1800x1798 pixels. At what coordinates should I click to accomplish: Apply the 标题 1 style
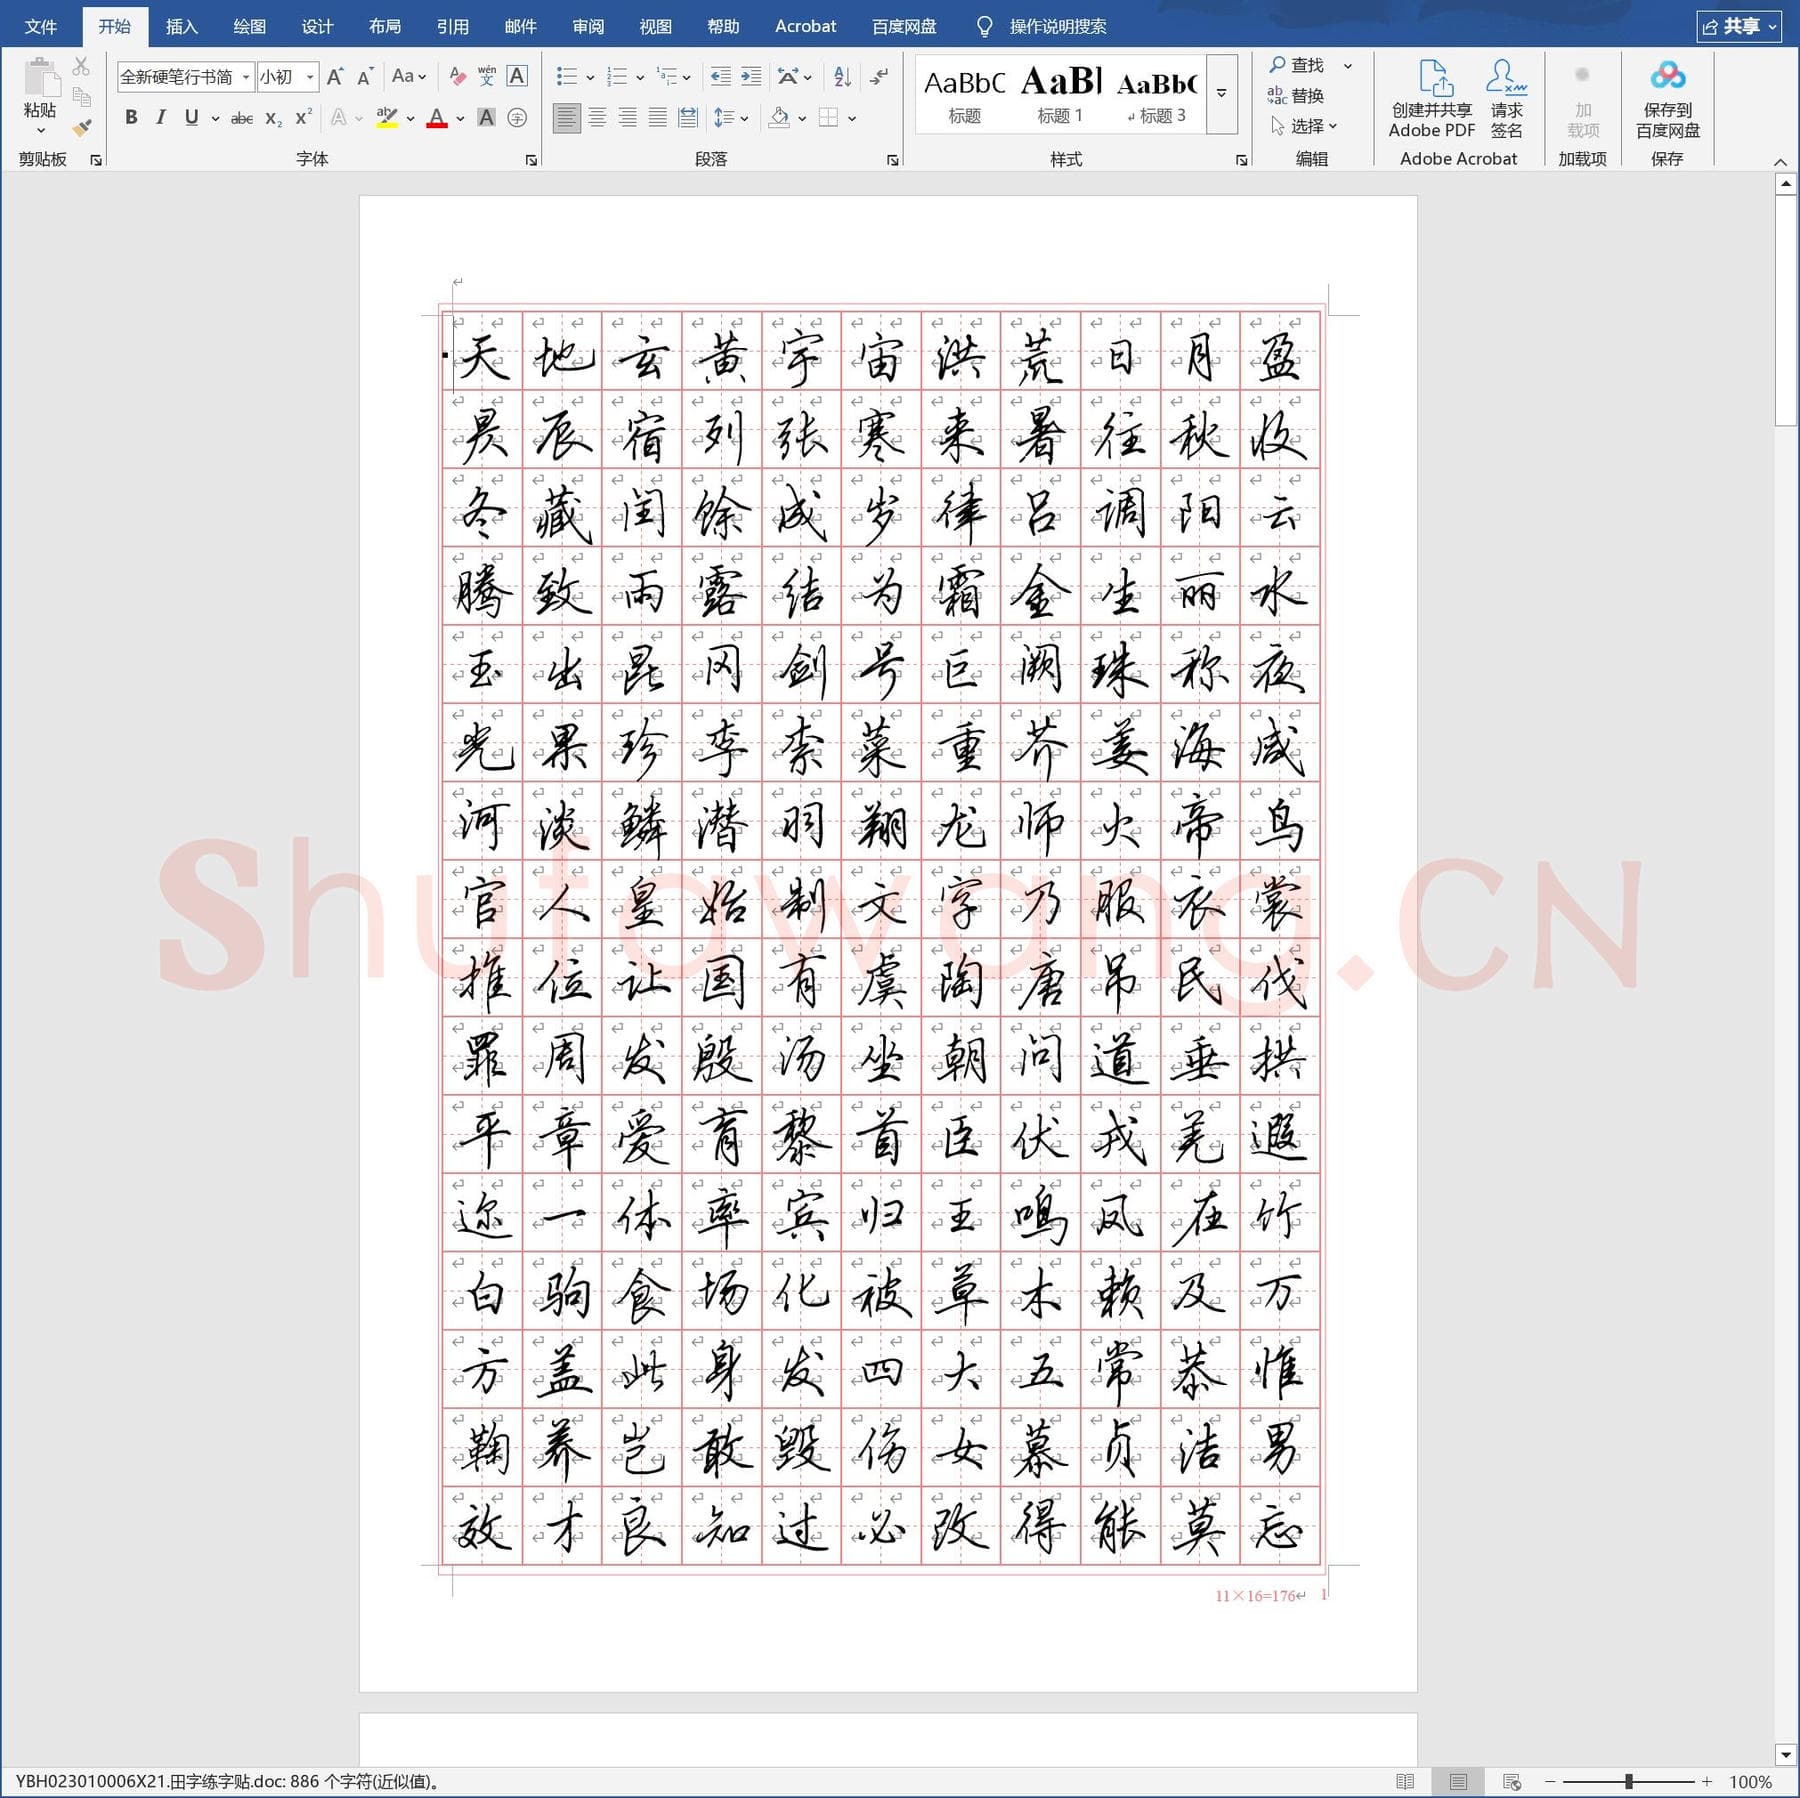click(1060, 94)
